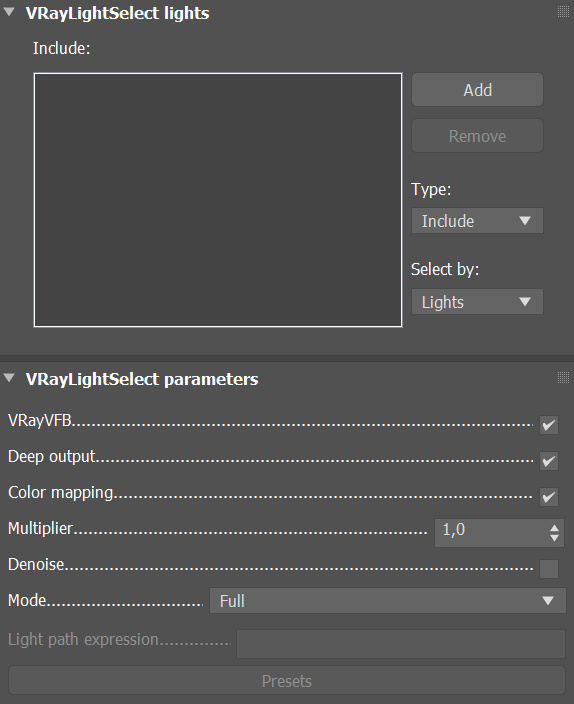
Task: Enable the Denoise checkbox
Action: click(549, 569)
